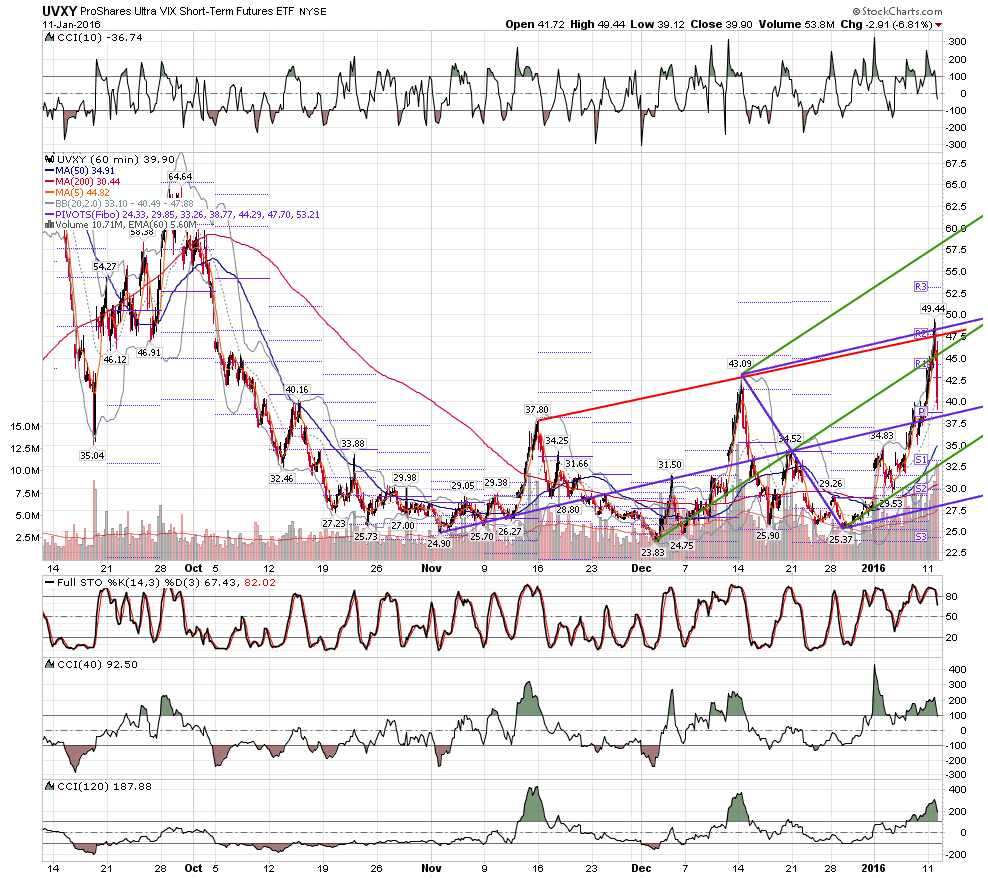
Task: Click the 43.09 peak price label
Action: point(740,364)
